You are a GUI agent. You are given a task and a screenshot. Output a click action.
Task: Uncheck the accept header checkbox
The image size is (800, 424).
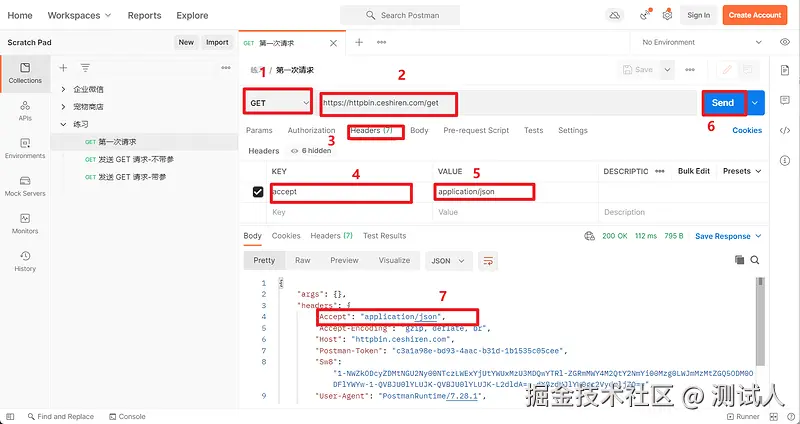[258, 192]
